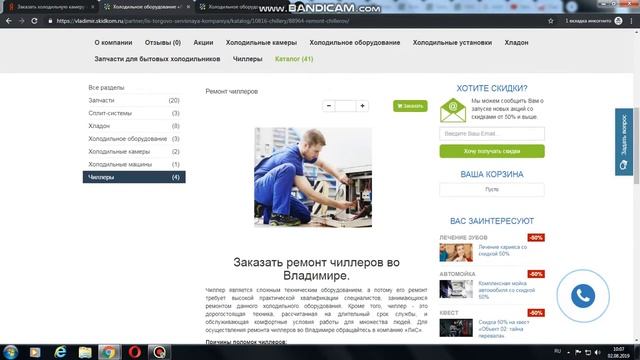Open 'Холодильные камеры' in the top menu

point(261,42)
